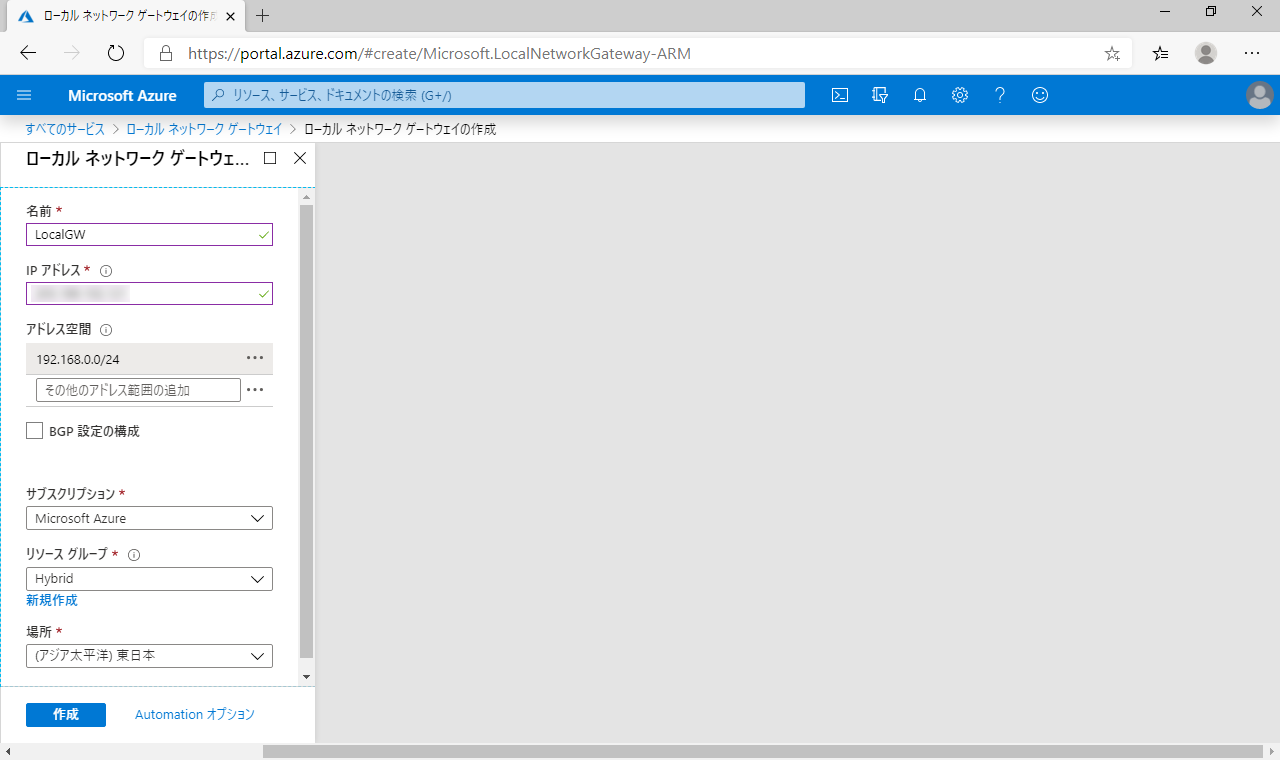This screenshot has width=1280, height=760.
Task: View site lock information
Action: point(166,53)
